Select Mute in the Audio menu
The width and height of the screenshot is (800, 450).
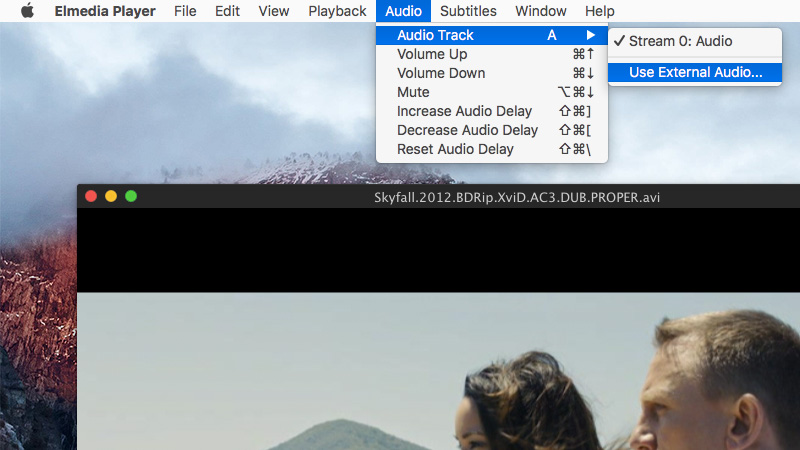pos(492,92)
